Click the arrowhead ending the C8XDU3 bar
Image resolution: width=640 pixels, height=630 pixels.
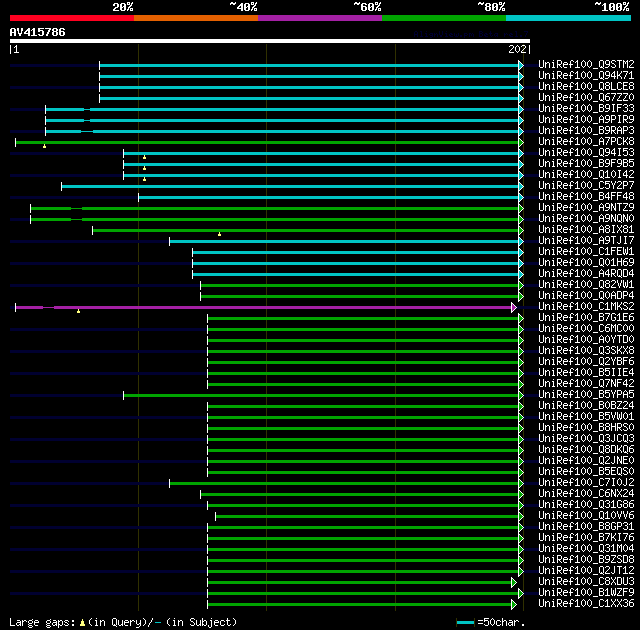click(514, 583)
